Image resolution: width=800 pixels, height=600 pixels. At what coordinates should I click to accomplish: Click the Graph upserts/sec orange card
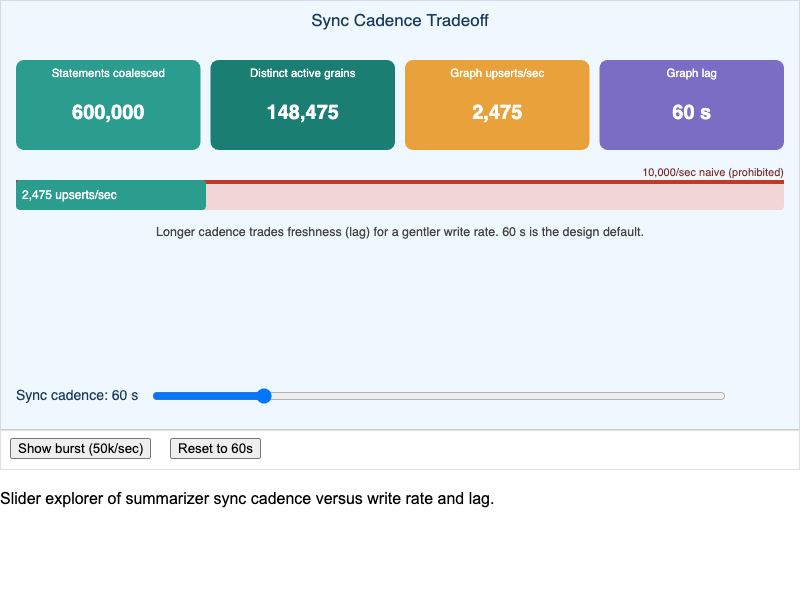pos(497,105)
